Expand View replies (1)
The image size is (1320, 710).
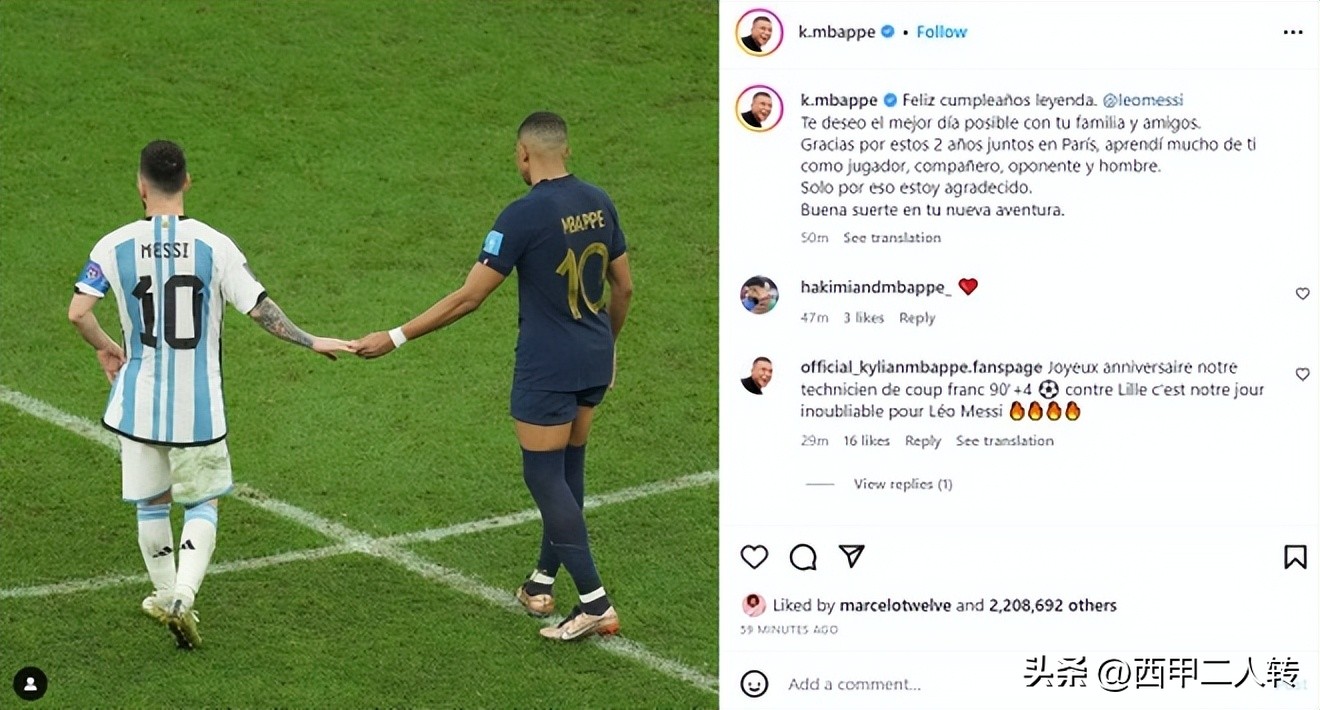click(902, 484)
